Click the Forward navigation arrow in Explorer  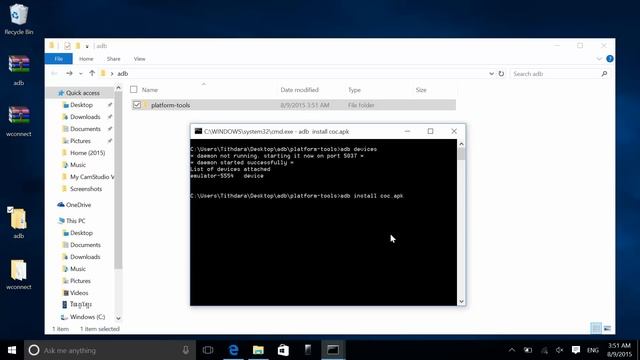(x=69, y=73)
